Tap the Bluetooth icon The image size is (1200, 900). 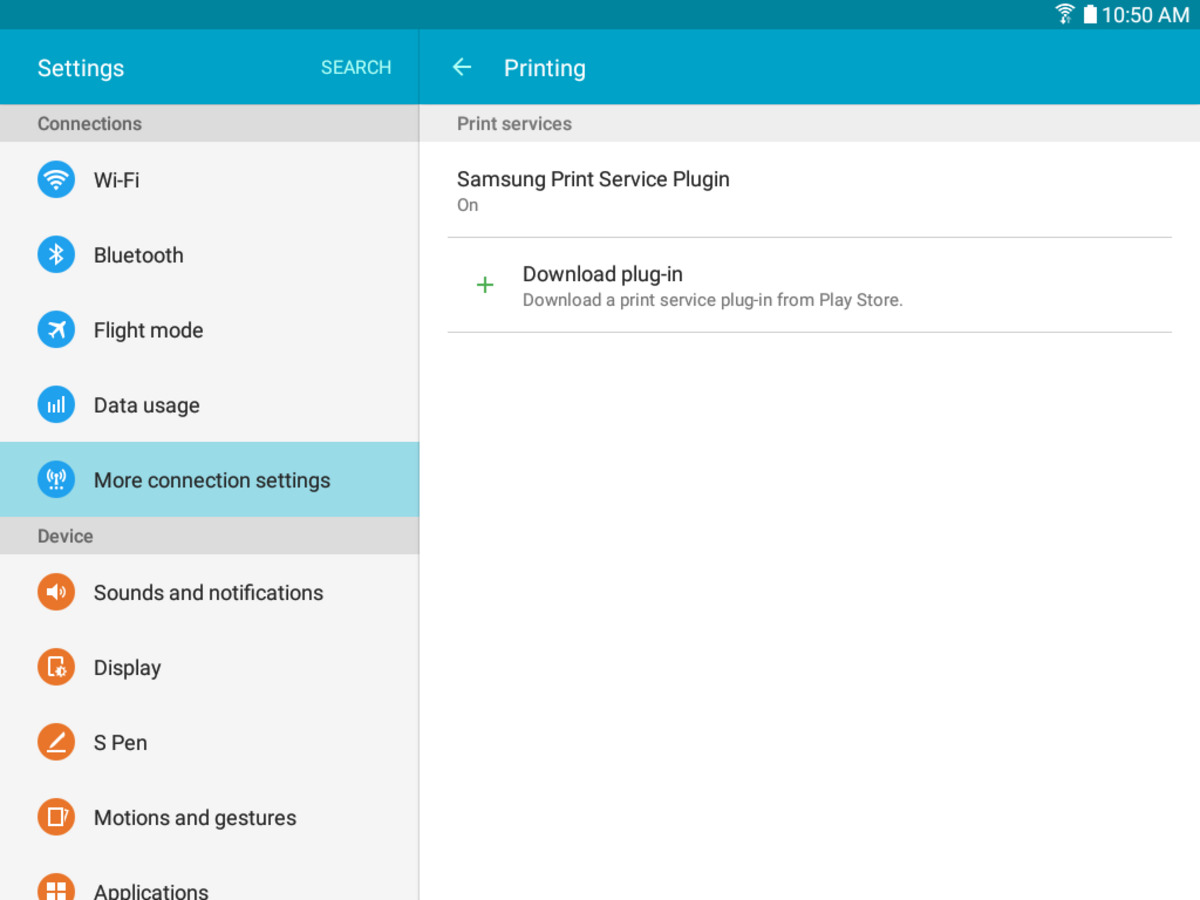[x=56, y=255]
